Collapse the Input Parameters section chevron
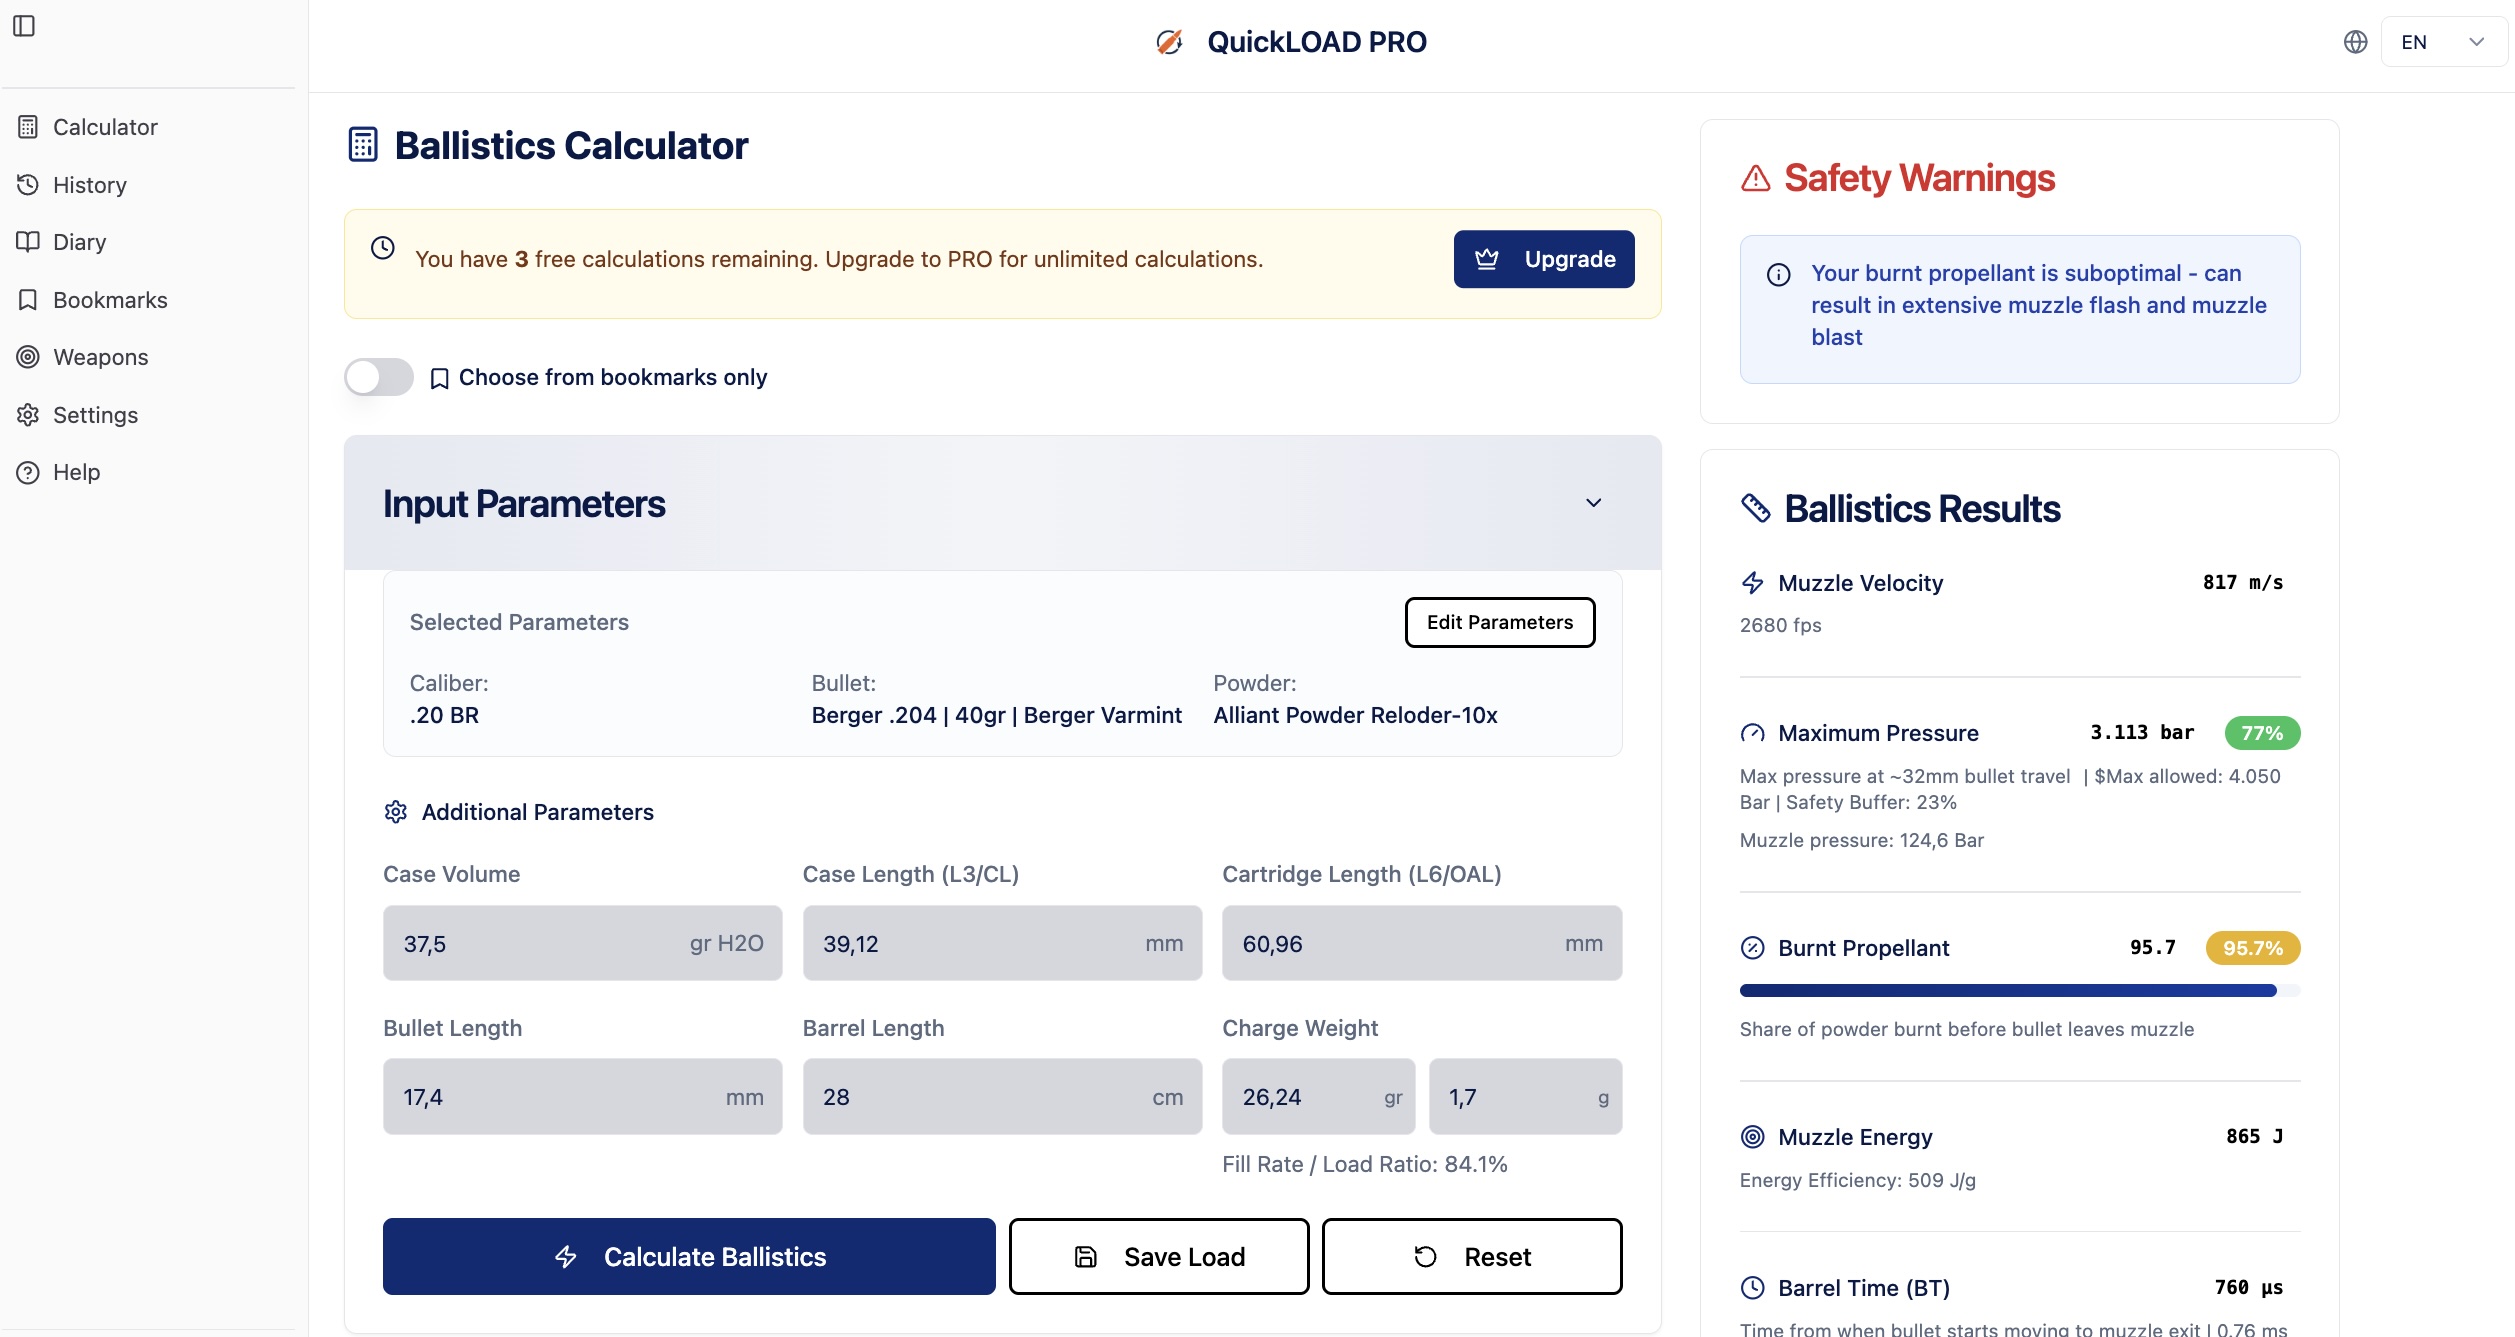This screenshot has height=1337, width=2515. coord(1593,503)
